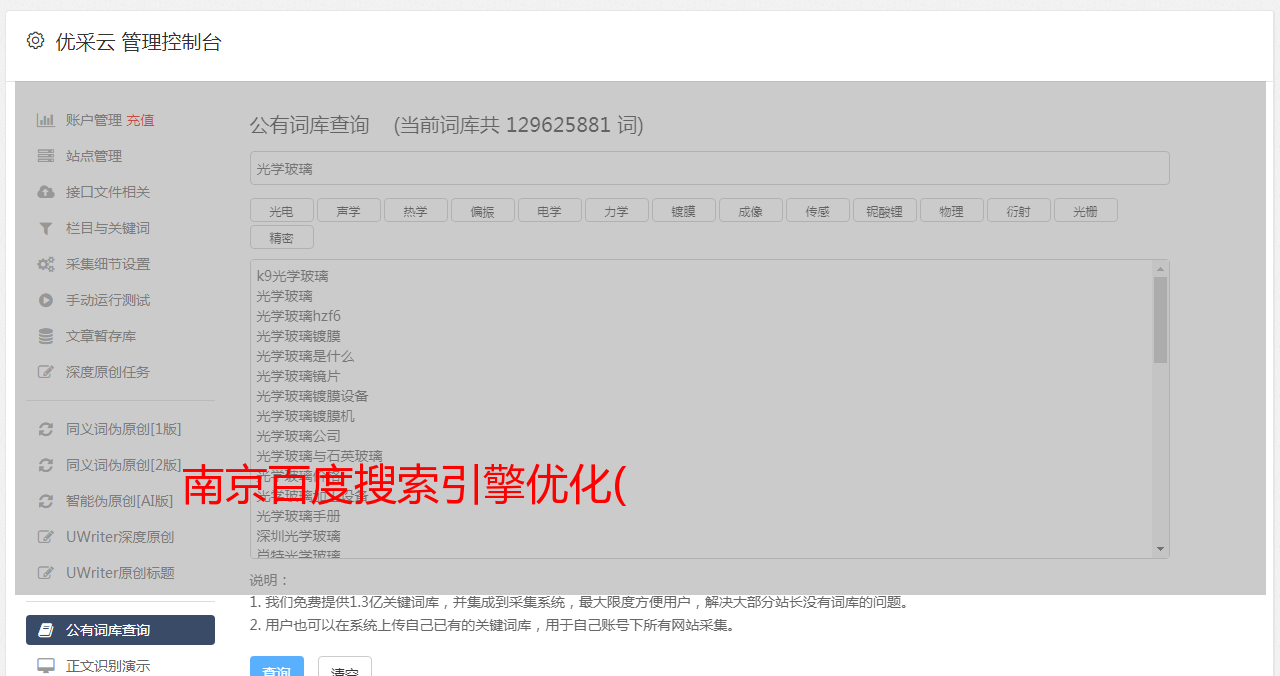
Task: Click the edit icon for 深度原创任务
Action: (46, 372)
